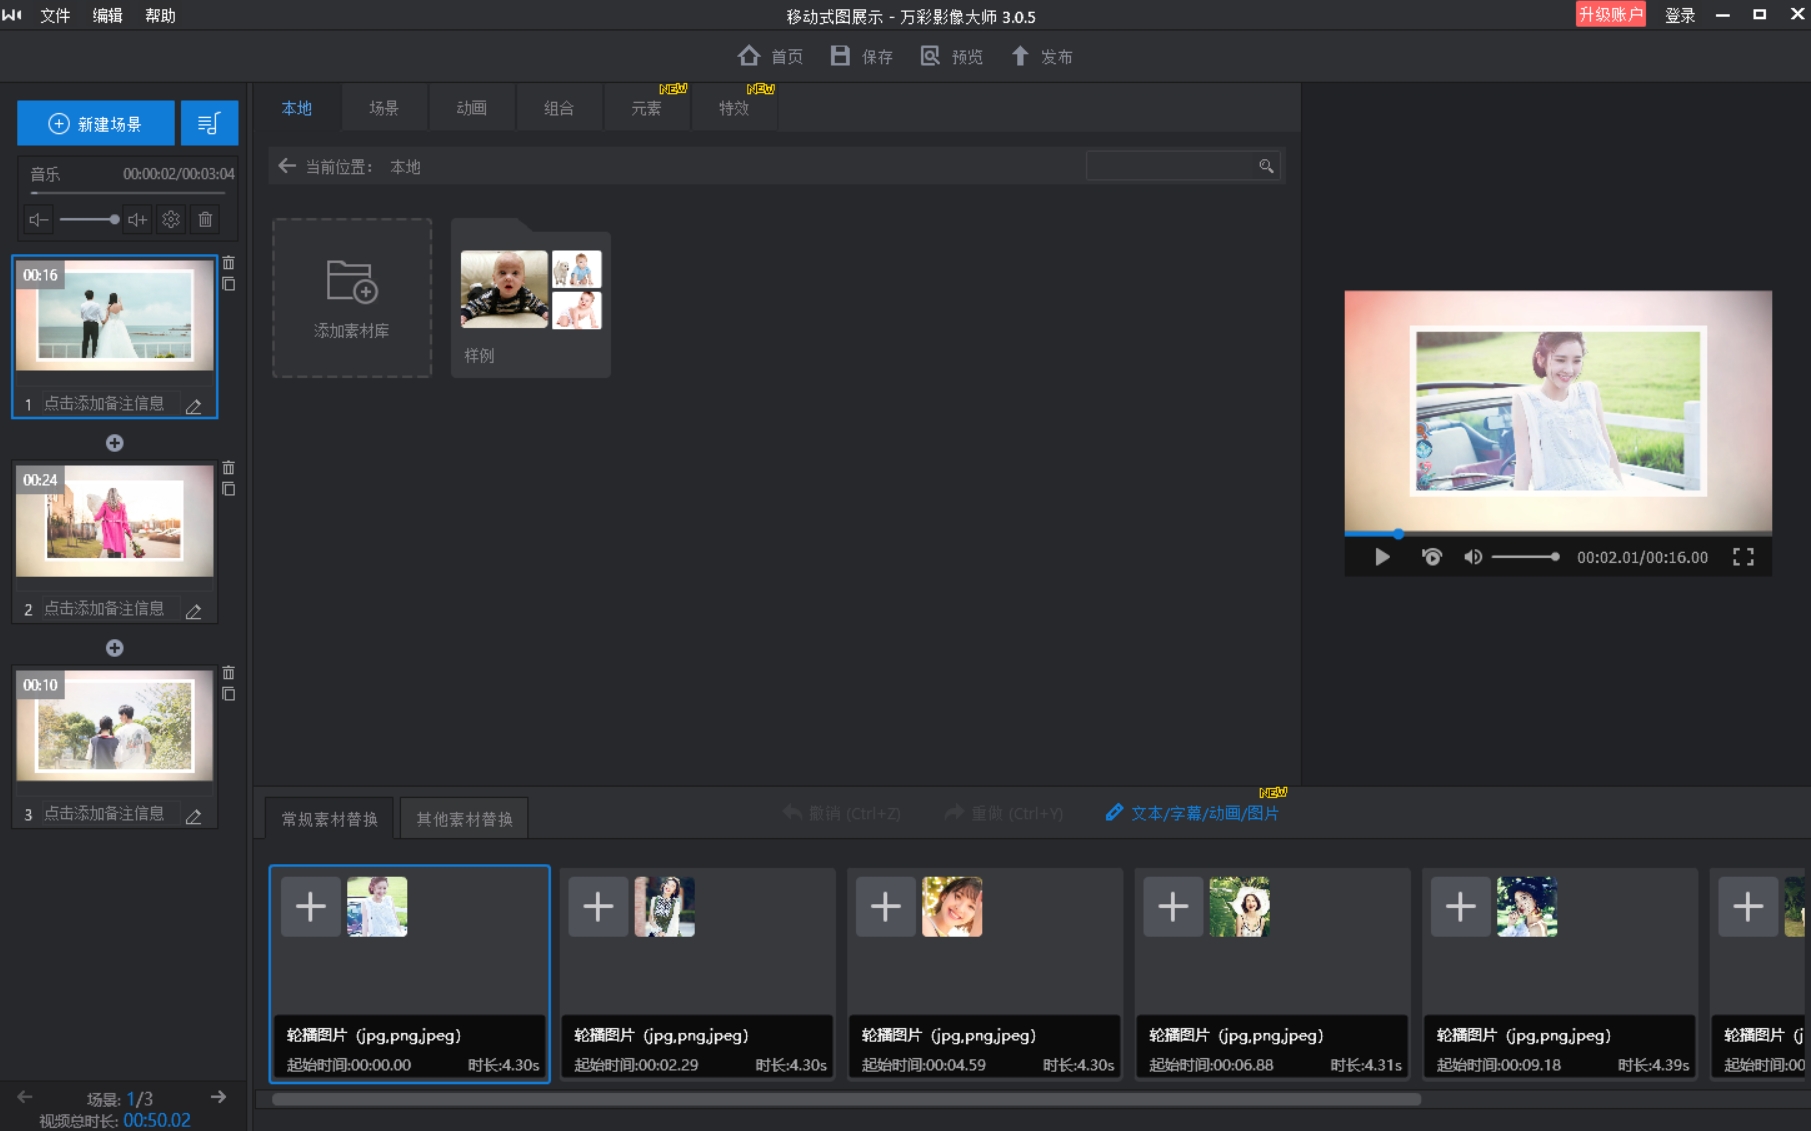The width and height of the screenshot is (1811, 1131).
Task: Switch to the 元素 tab
Action: 646,108
